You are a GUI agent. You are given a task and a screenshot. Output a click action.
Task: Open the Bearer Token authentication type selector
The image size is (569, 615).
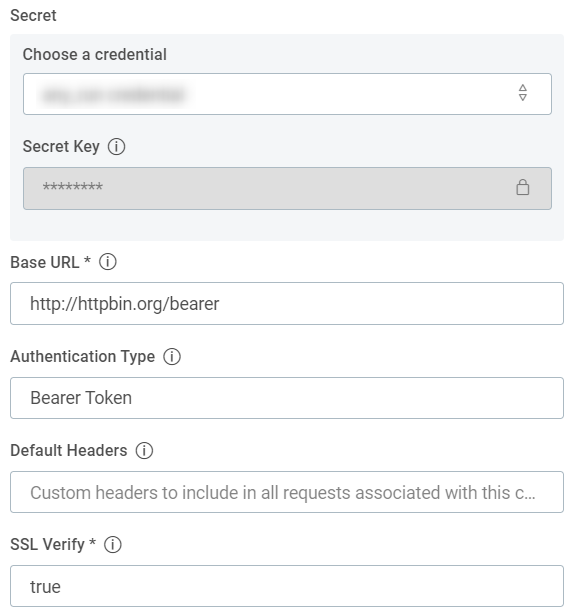(x=287, y=398)
